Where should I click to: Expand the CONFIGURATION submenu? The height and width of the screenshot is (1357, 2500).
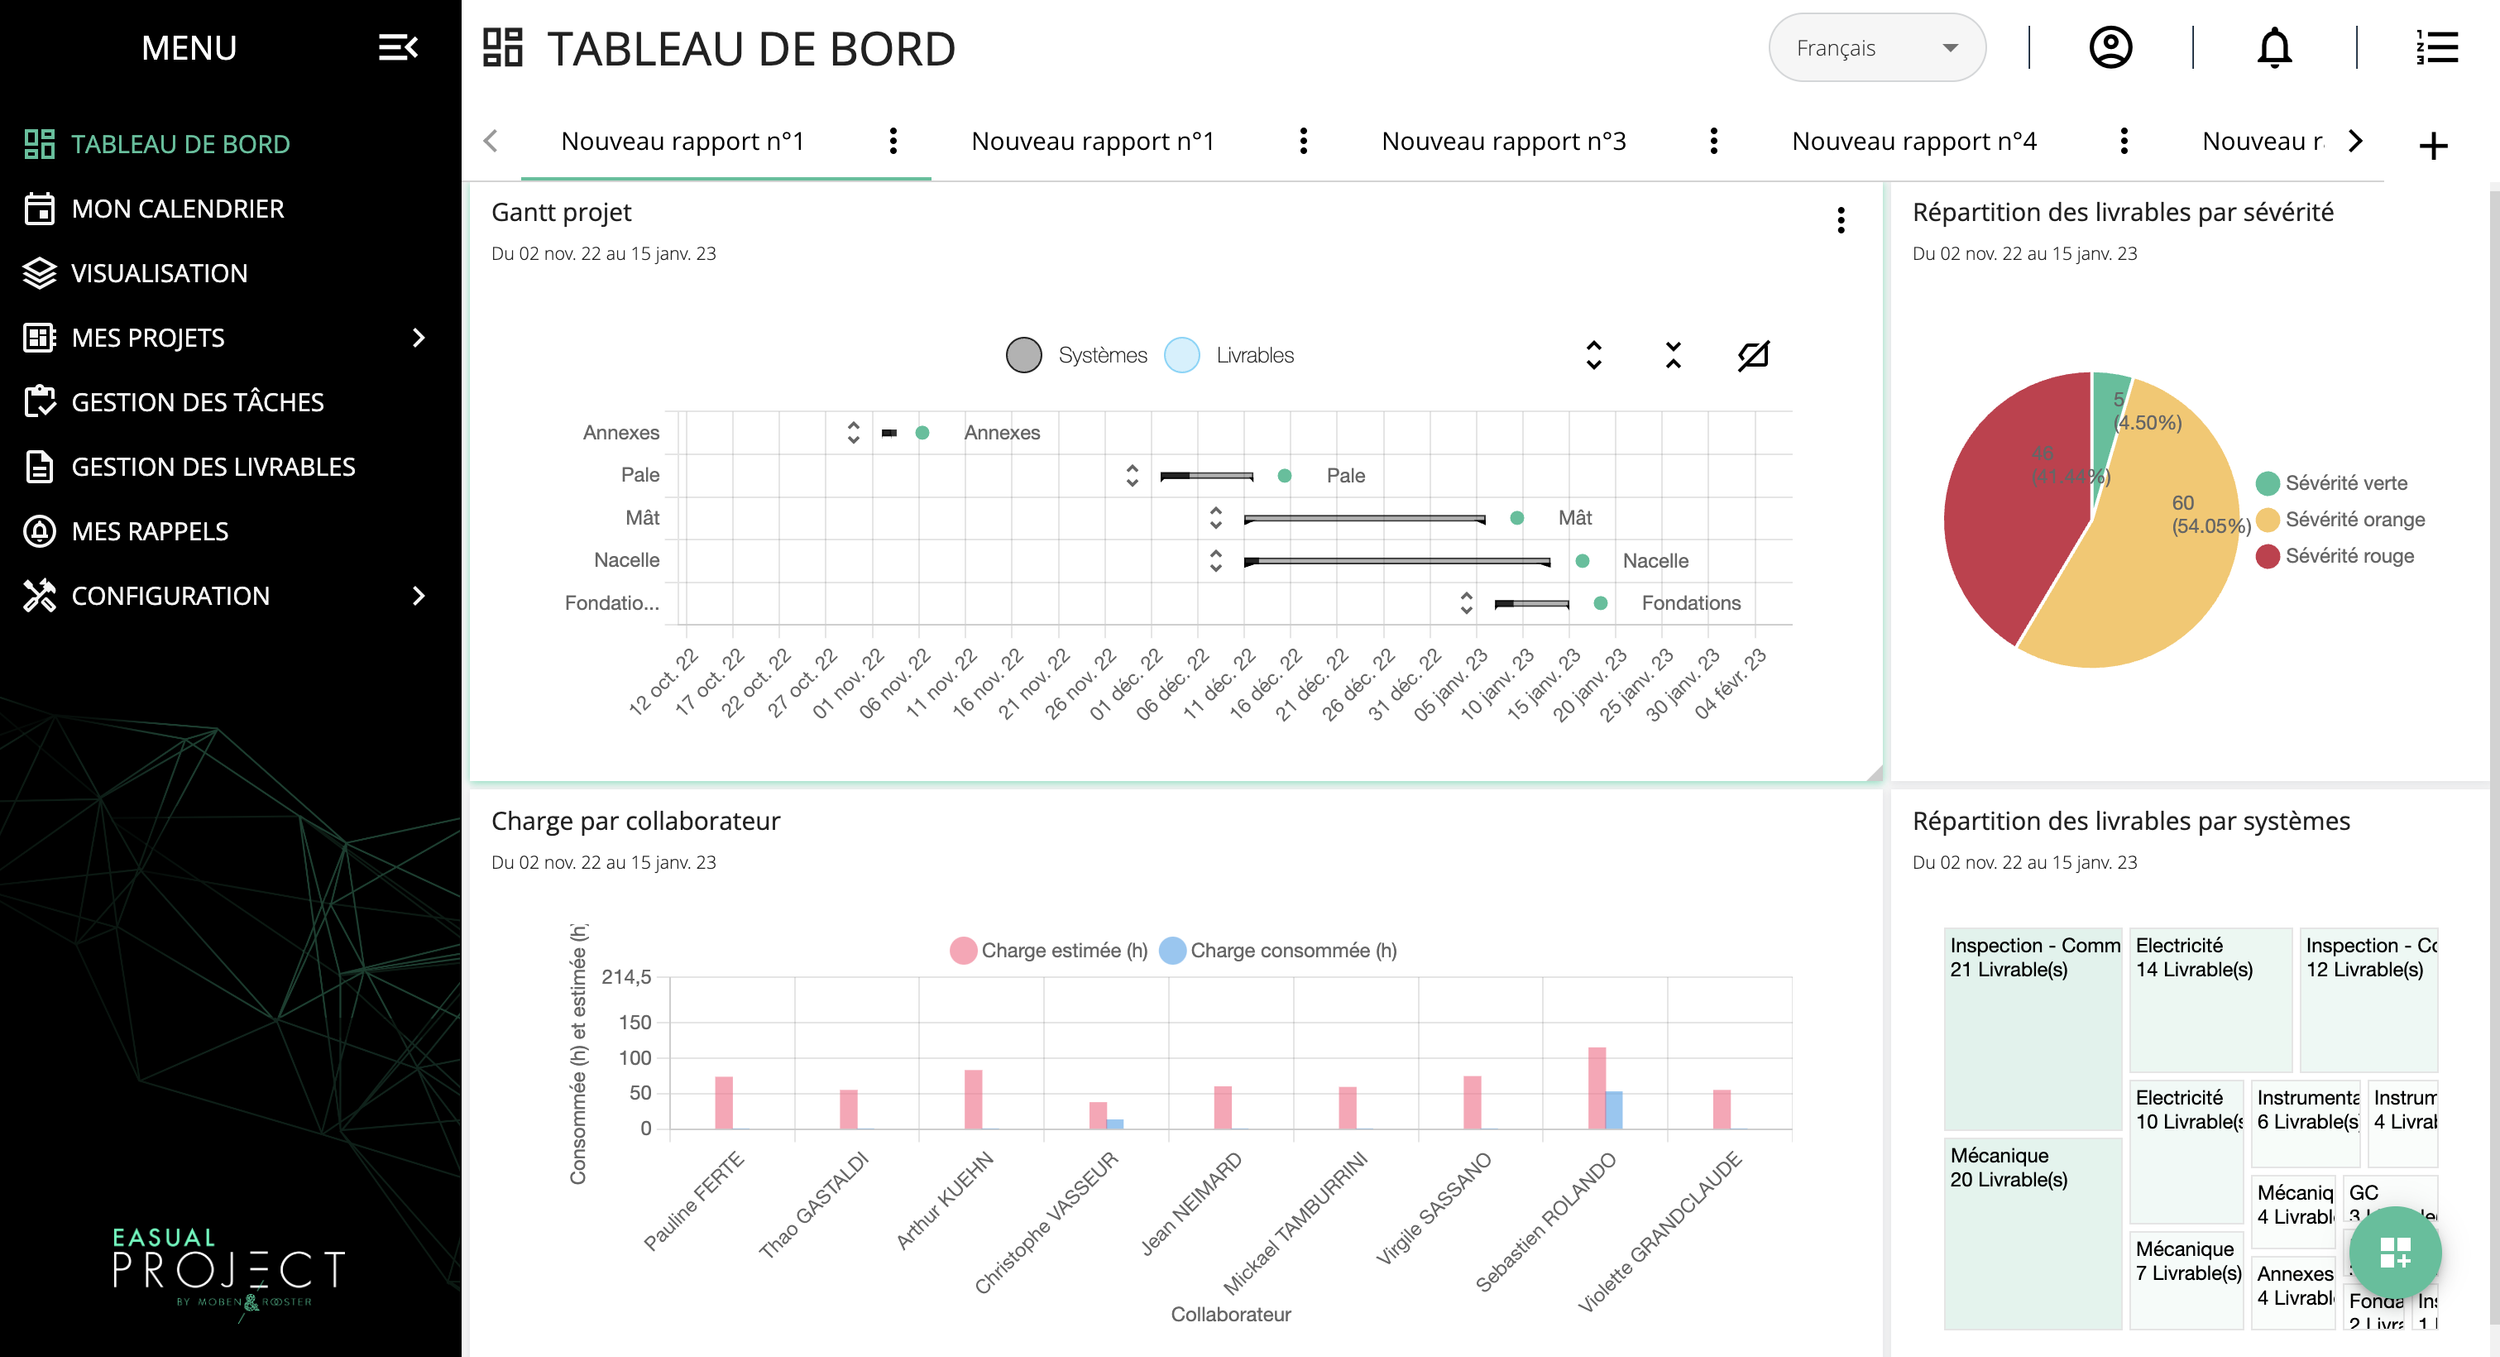(419, 596)
